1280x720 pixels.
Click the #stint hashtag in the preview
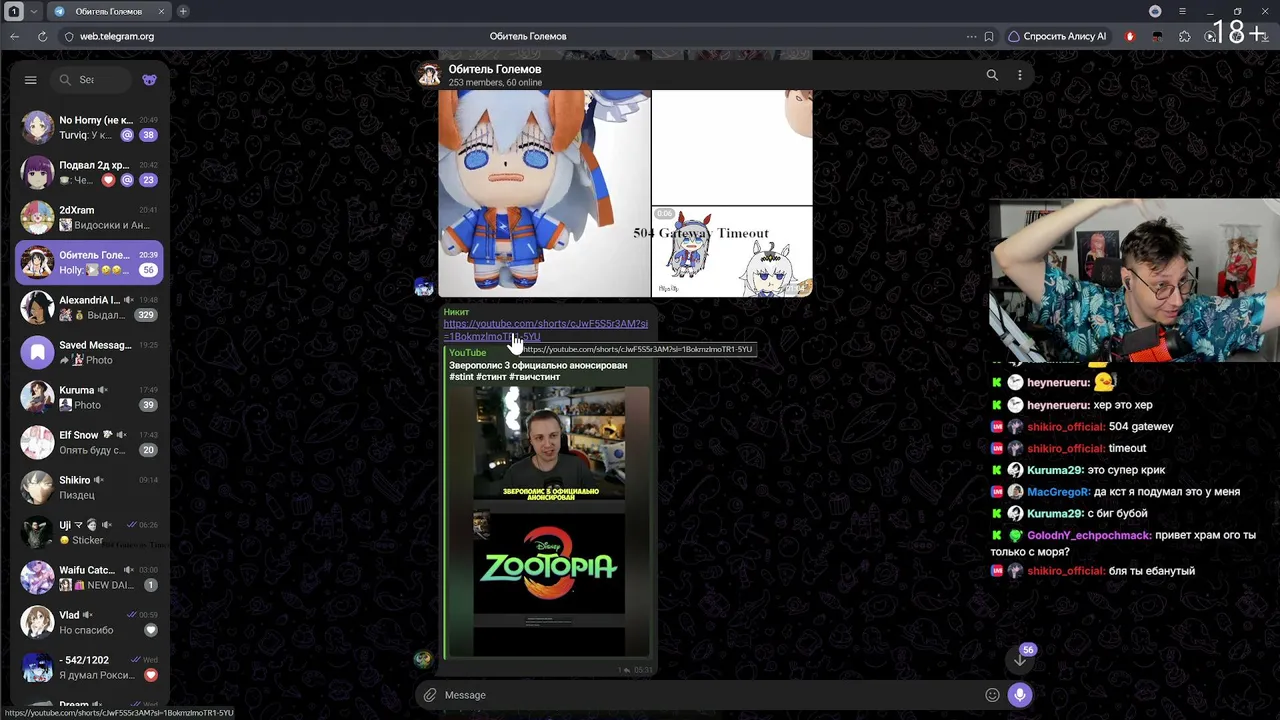(460, 377)
